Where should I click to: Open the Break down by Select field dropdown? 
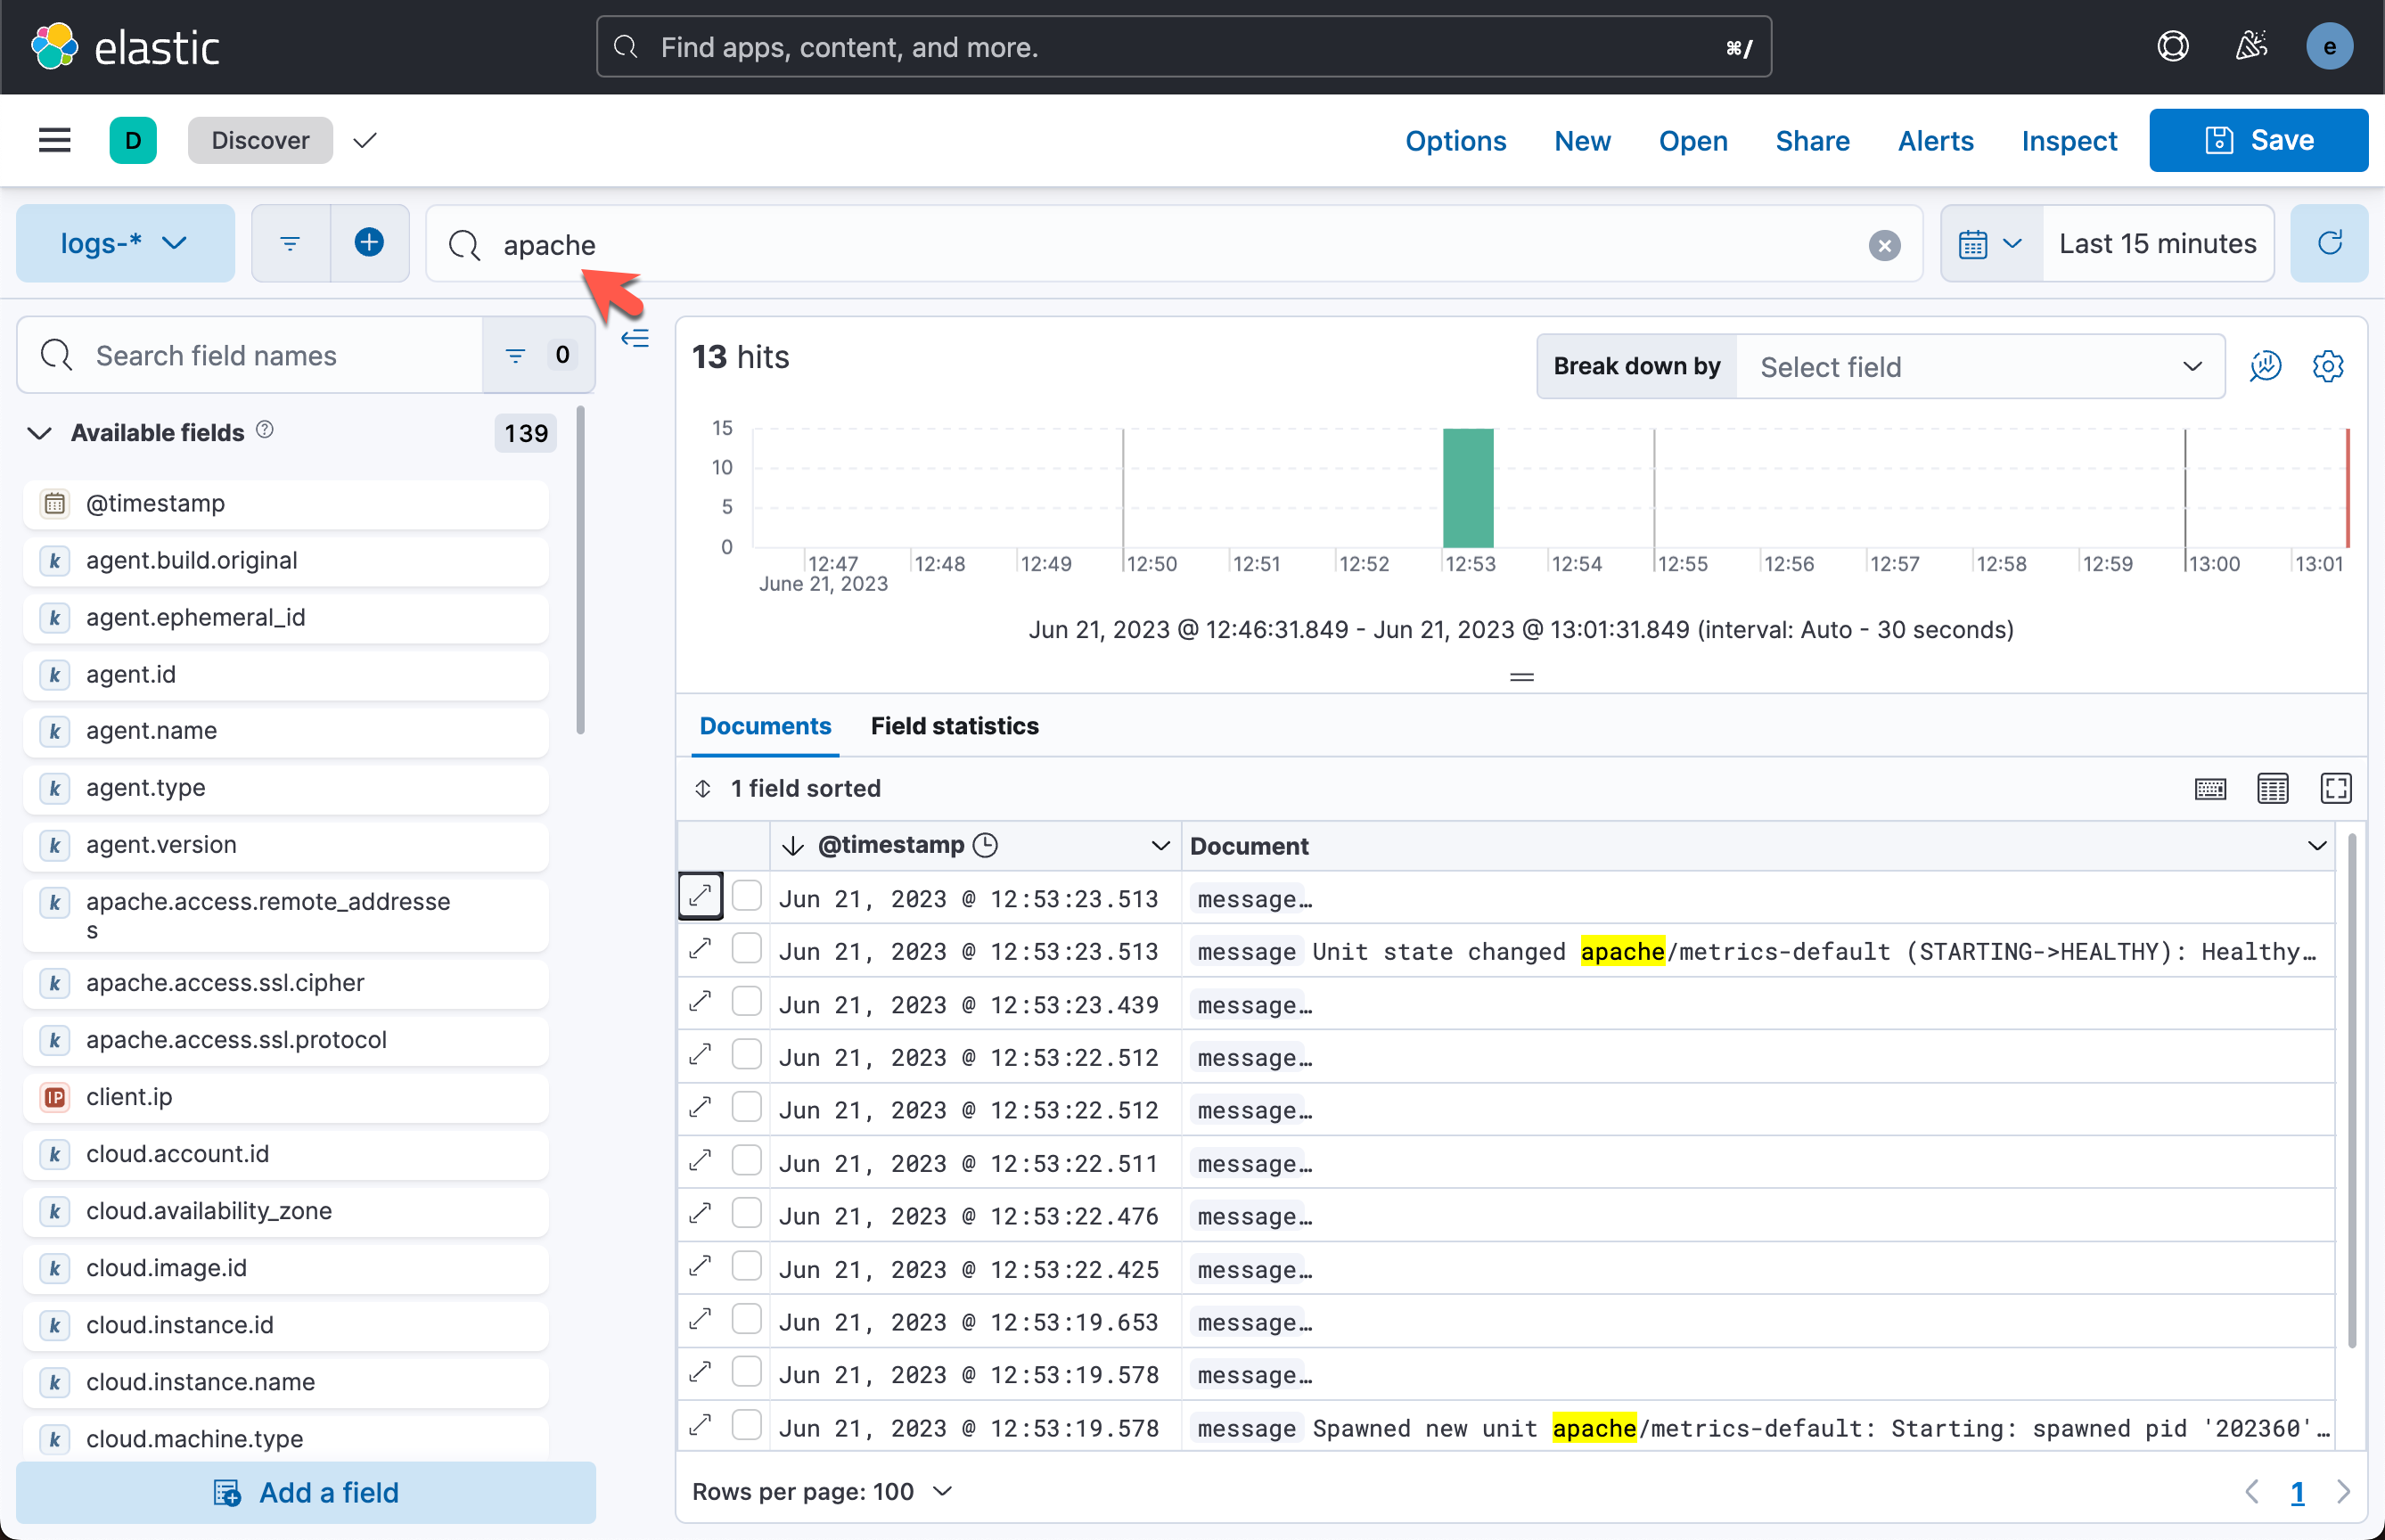[1979, 366]
